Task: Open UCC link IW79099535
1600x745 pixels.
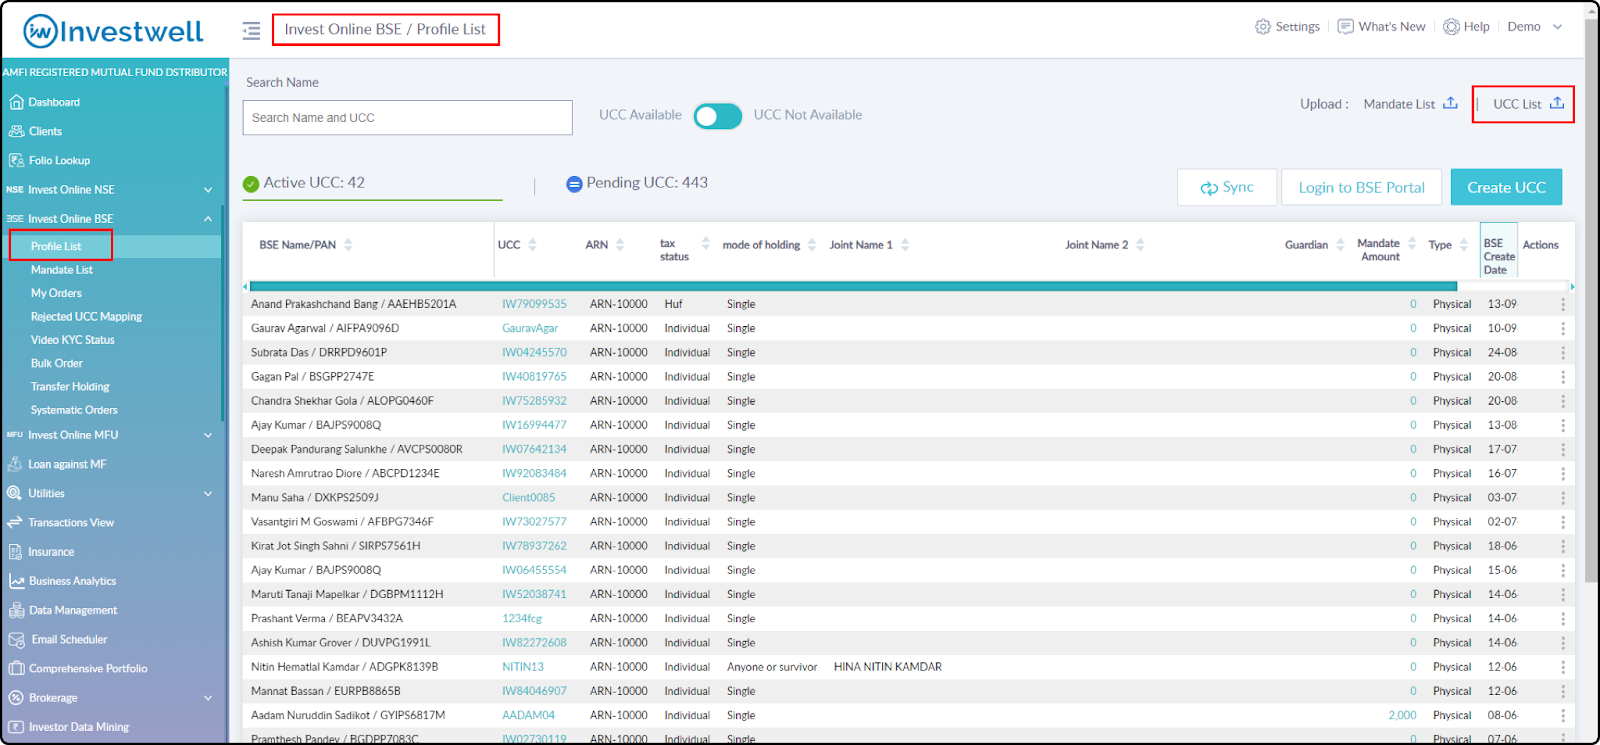Action: click(x=534, y=304)
